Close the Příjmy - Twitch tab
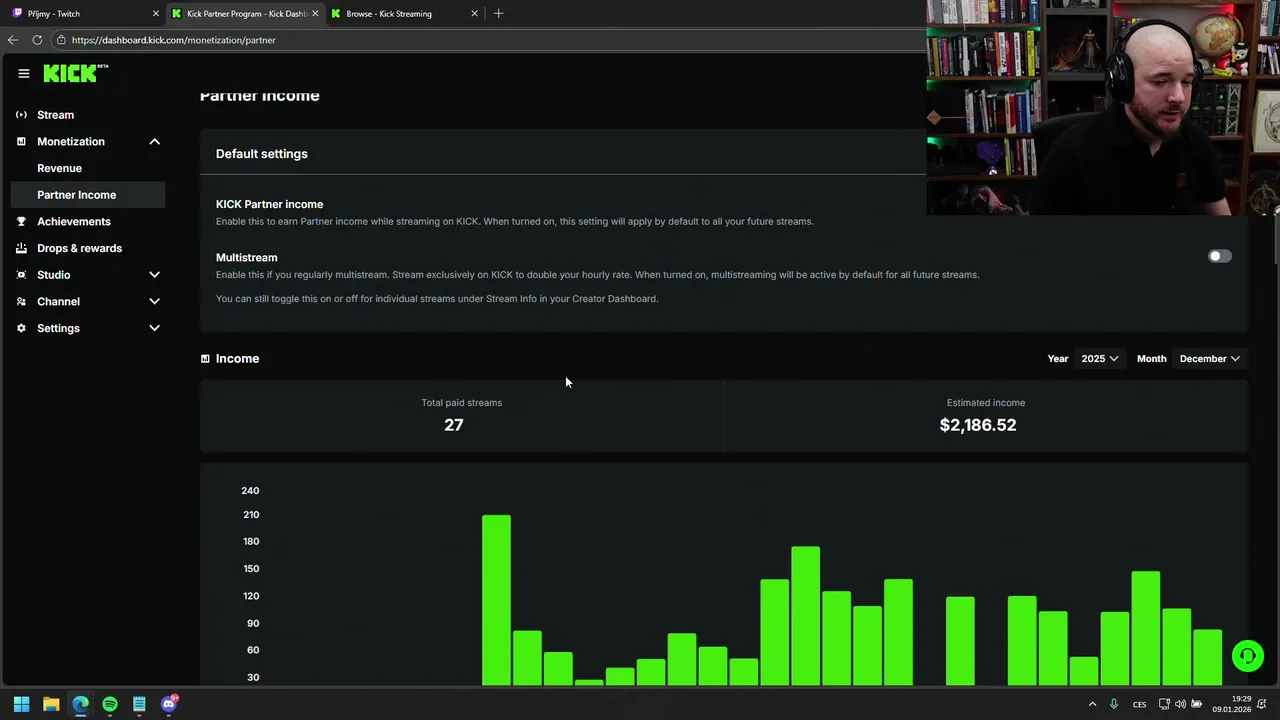The height and width of the screenshot is (720, 1280). pyautogui.click(x=156, y=14)
